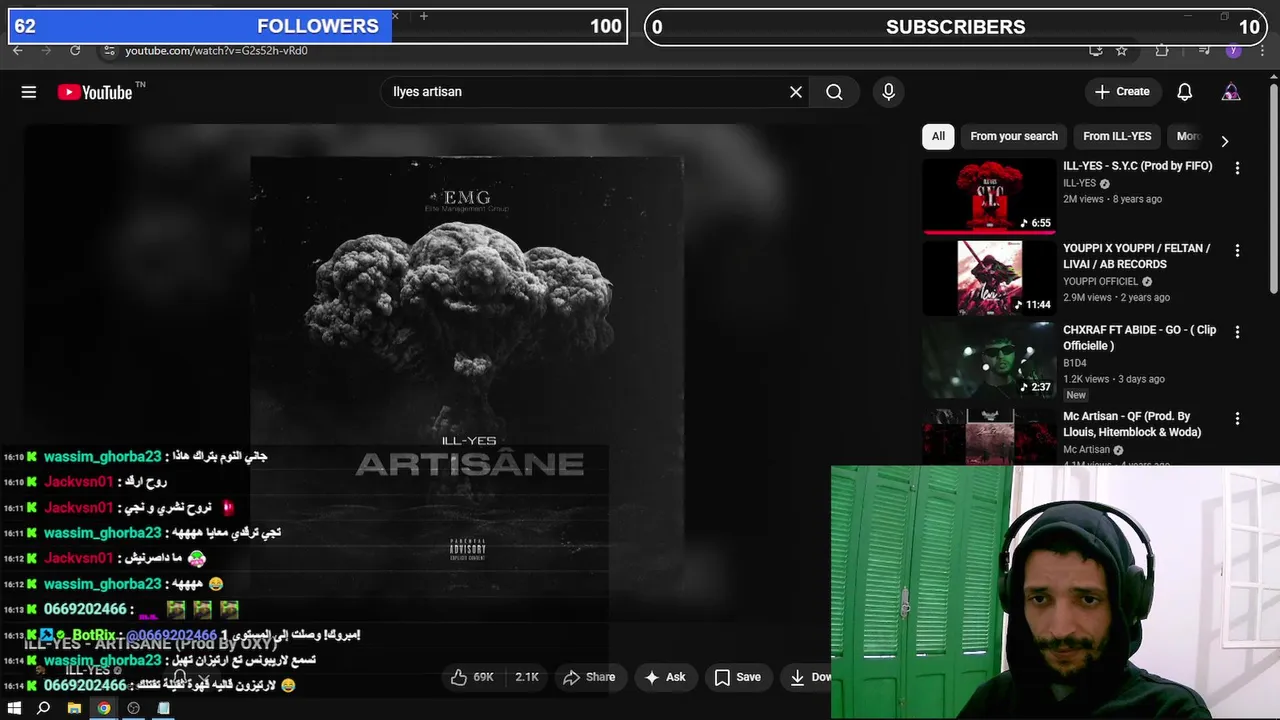Click the Ask button
Screen dimensions: 1280x720
tap(665, 677)
